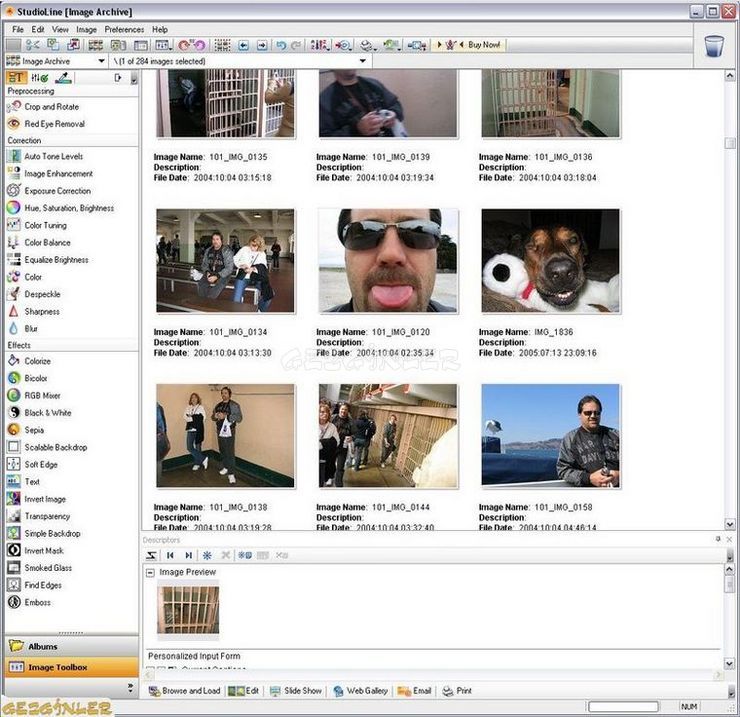
Task: Apply the Find Edges effect
Action: [x=34, y=585]
